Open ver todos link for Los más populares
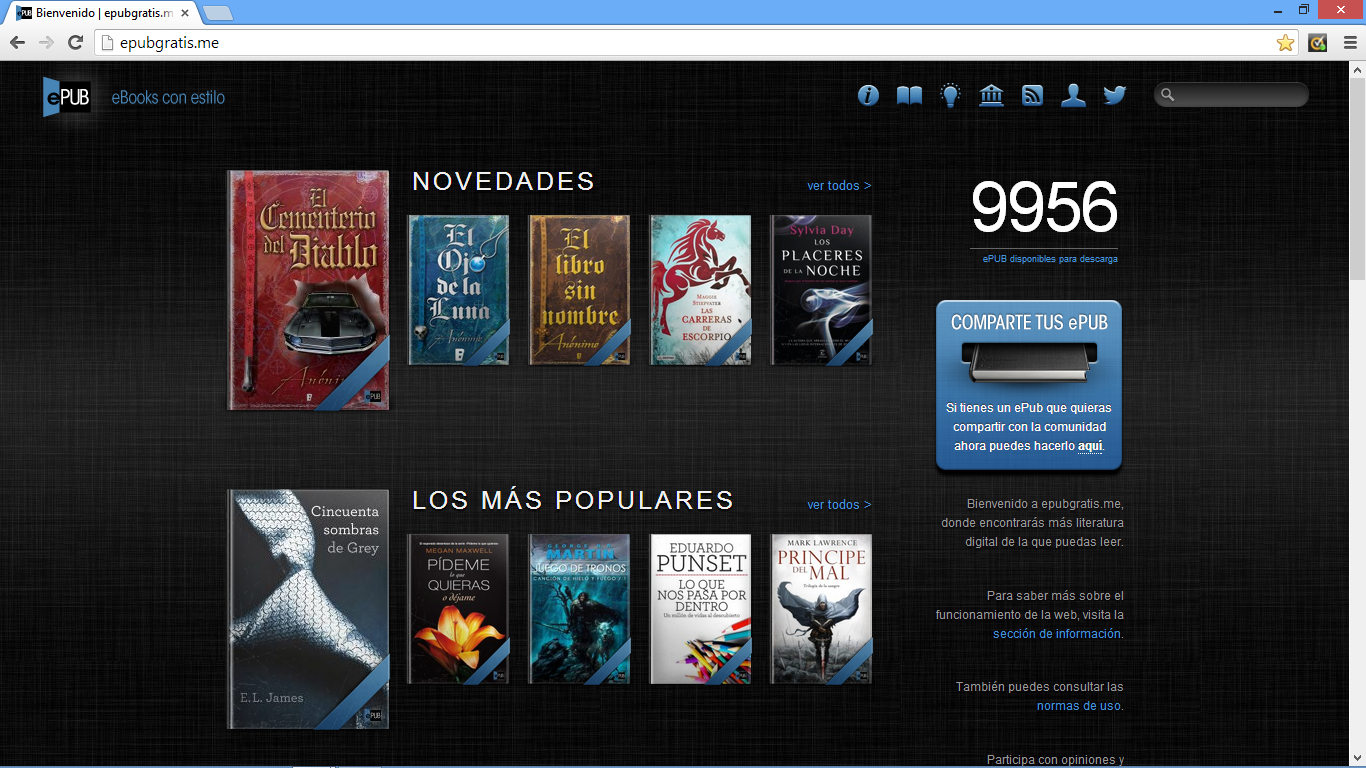 click(x=839, y=505)
